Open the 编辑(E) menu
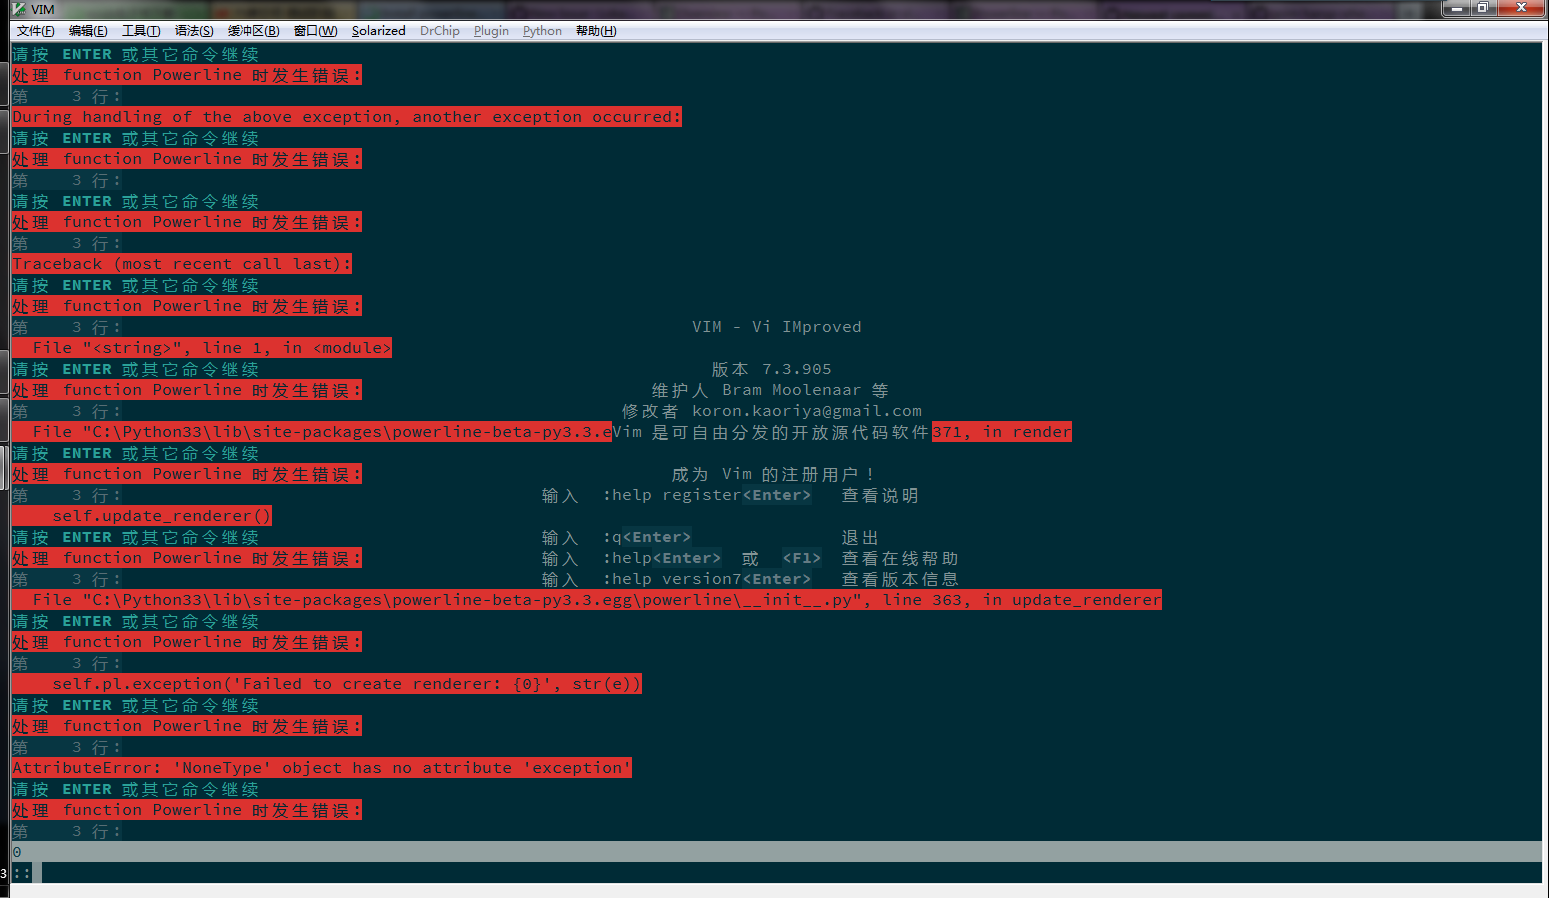The image size is (1549, 898). 88,31
